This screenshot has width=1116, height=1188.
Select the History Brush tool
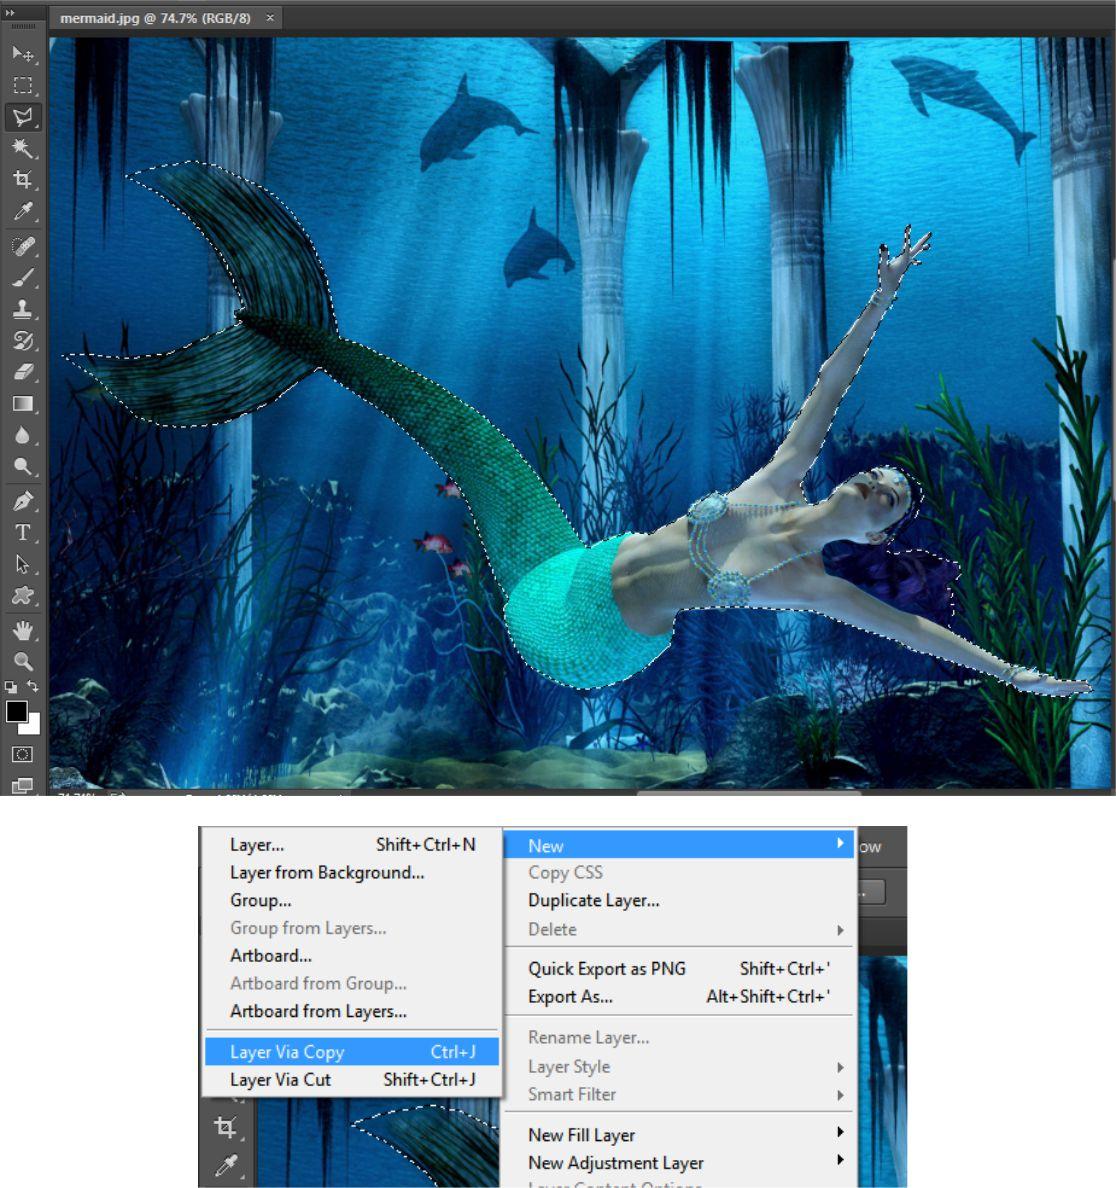pyautogui.click(x=23, y=341)
